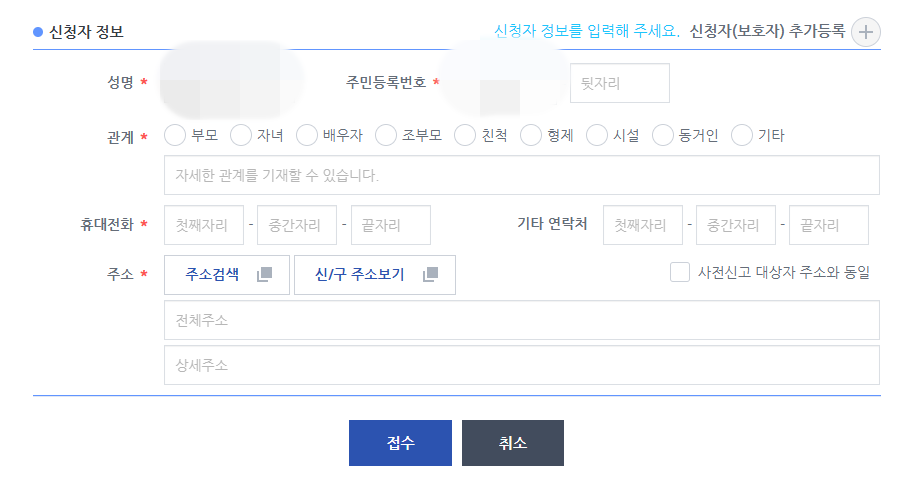Click the 주민등록번호 field label
The width and height of the screenshot is (908, 483).
click(386, 82)
